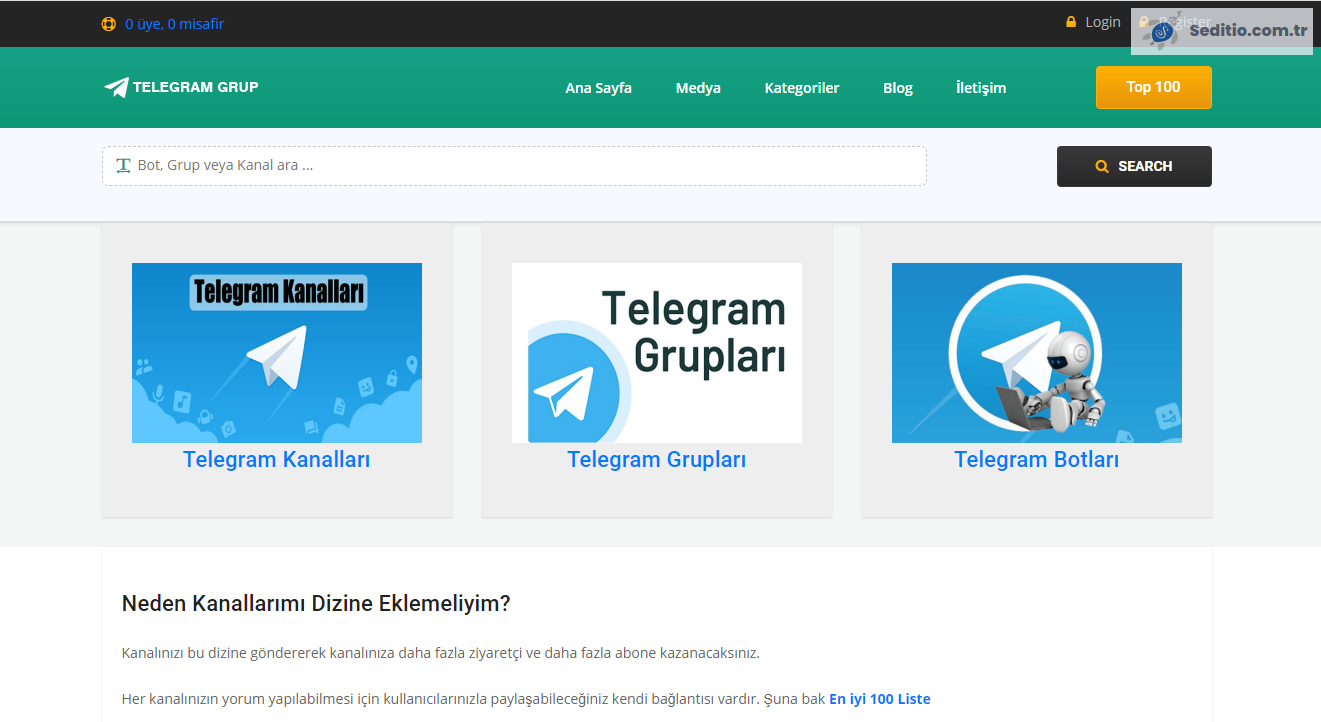Click the paragraph starting Kanalınızı bu dizine göndererek
The height and width of the screenshot is (722, 1321).
[441, 653]
